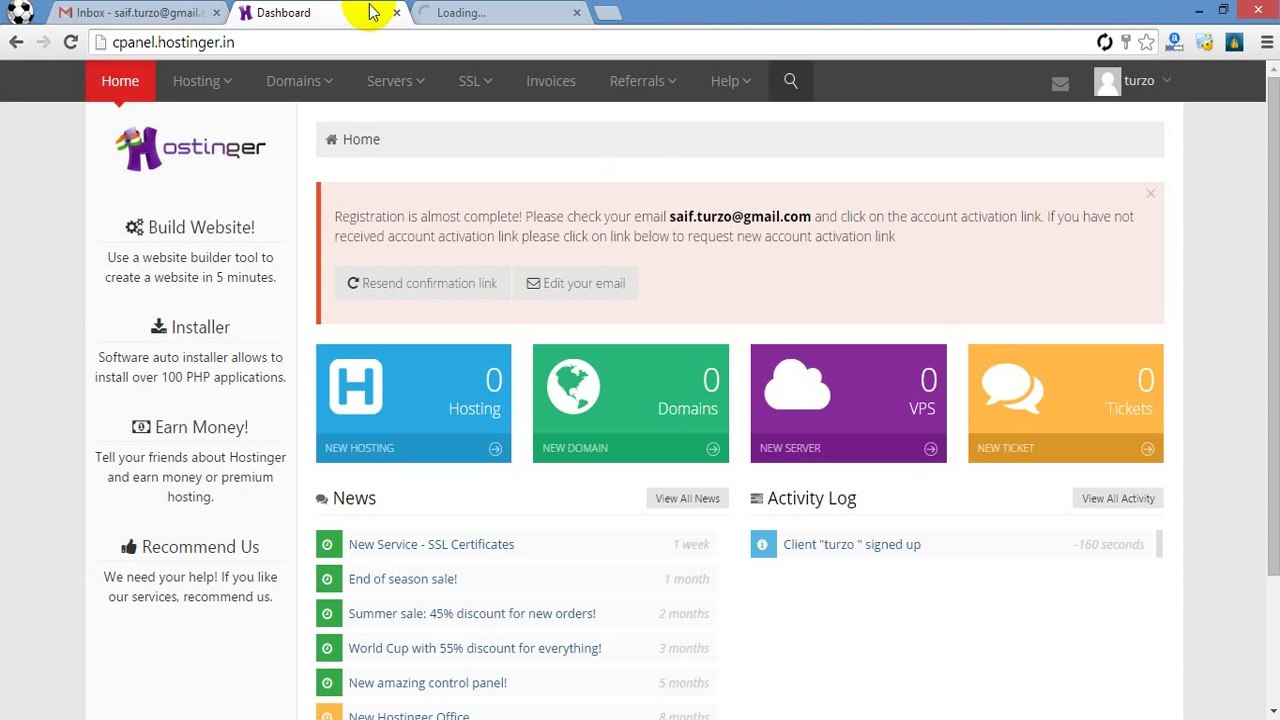The image size is (1280, 720).
Task: Open World Cup 55% discount news link
Action: coord(475,648)
